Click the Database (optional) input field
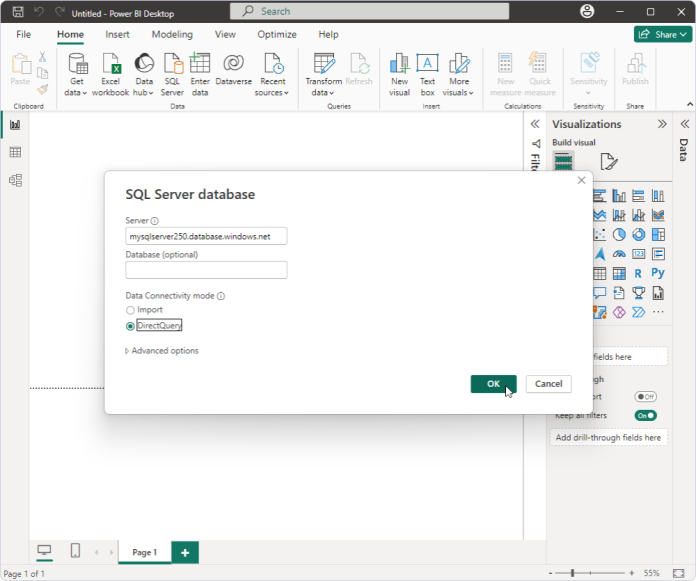This screenshot has height=581, width=696. click(x=206, y=270)
